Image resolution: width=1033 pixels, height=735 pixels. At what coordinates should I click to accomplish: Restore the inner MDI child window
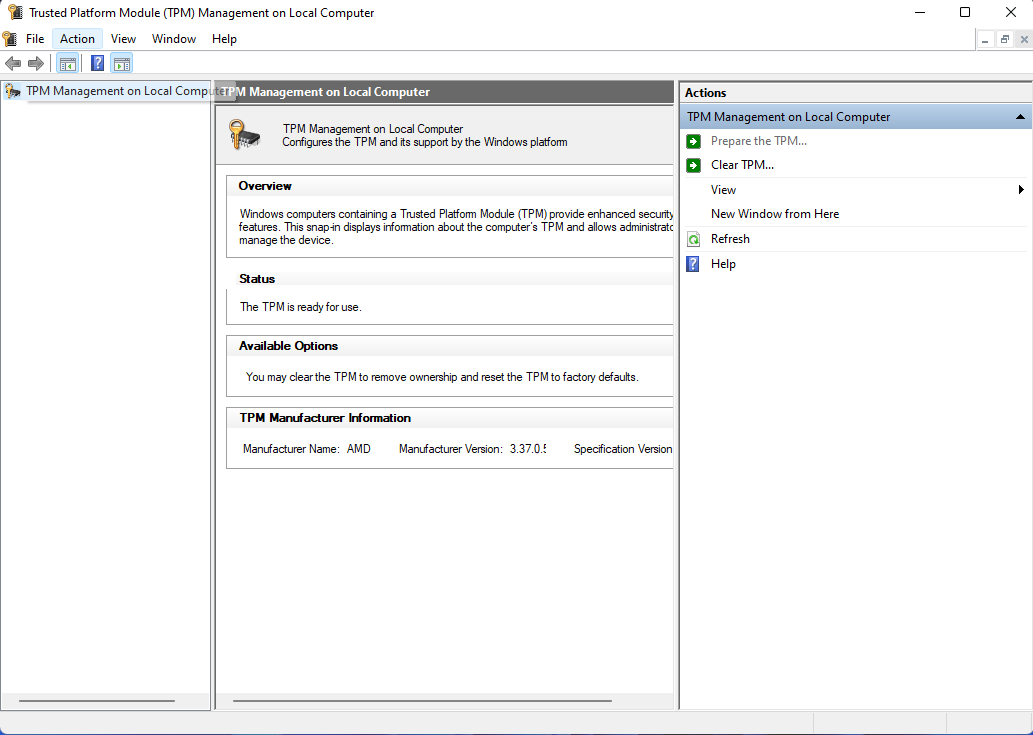(1005, 40)
